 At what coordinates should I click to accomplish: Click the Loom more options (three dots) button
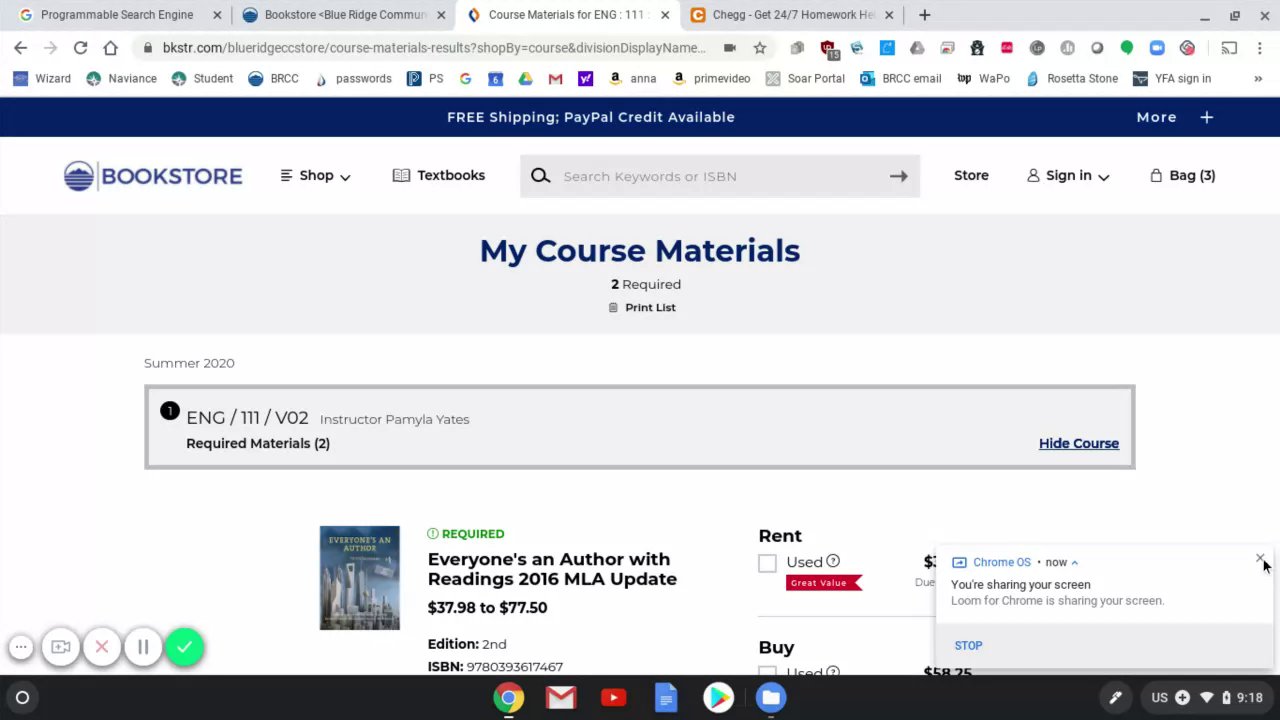20,647
